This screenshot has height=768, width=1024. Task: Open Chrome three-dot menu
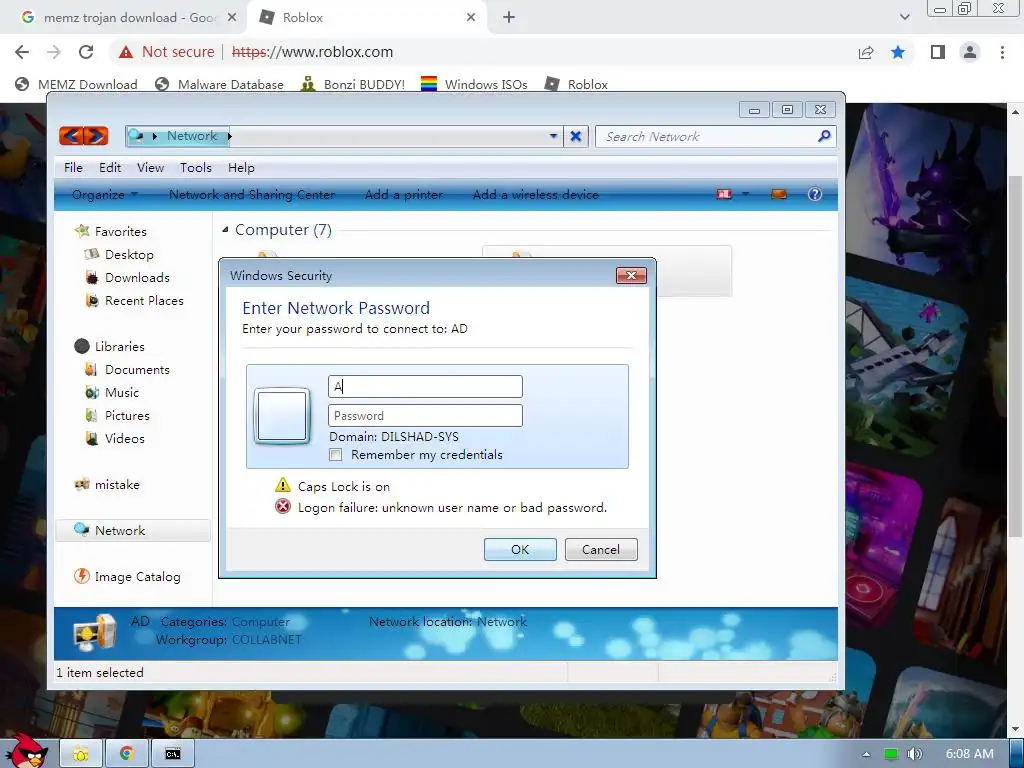click(1002, 52)
